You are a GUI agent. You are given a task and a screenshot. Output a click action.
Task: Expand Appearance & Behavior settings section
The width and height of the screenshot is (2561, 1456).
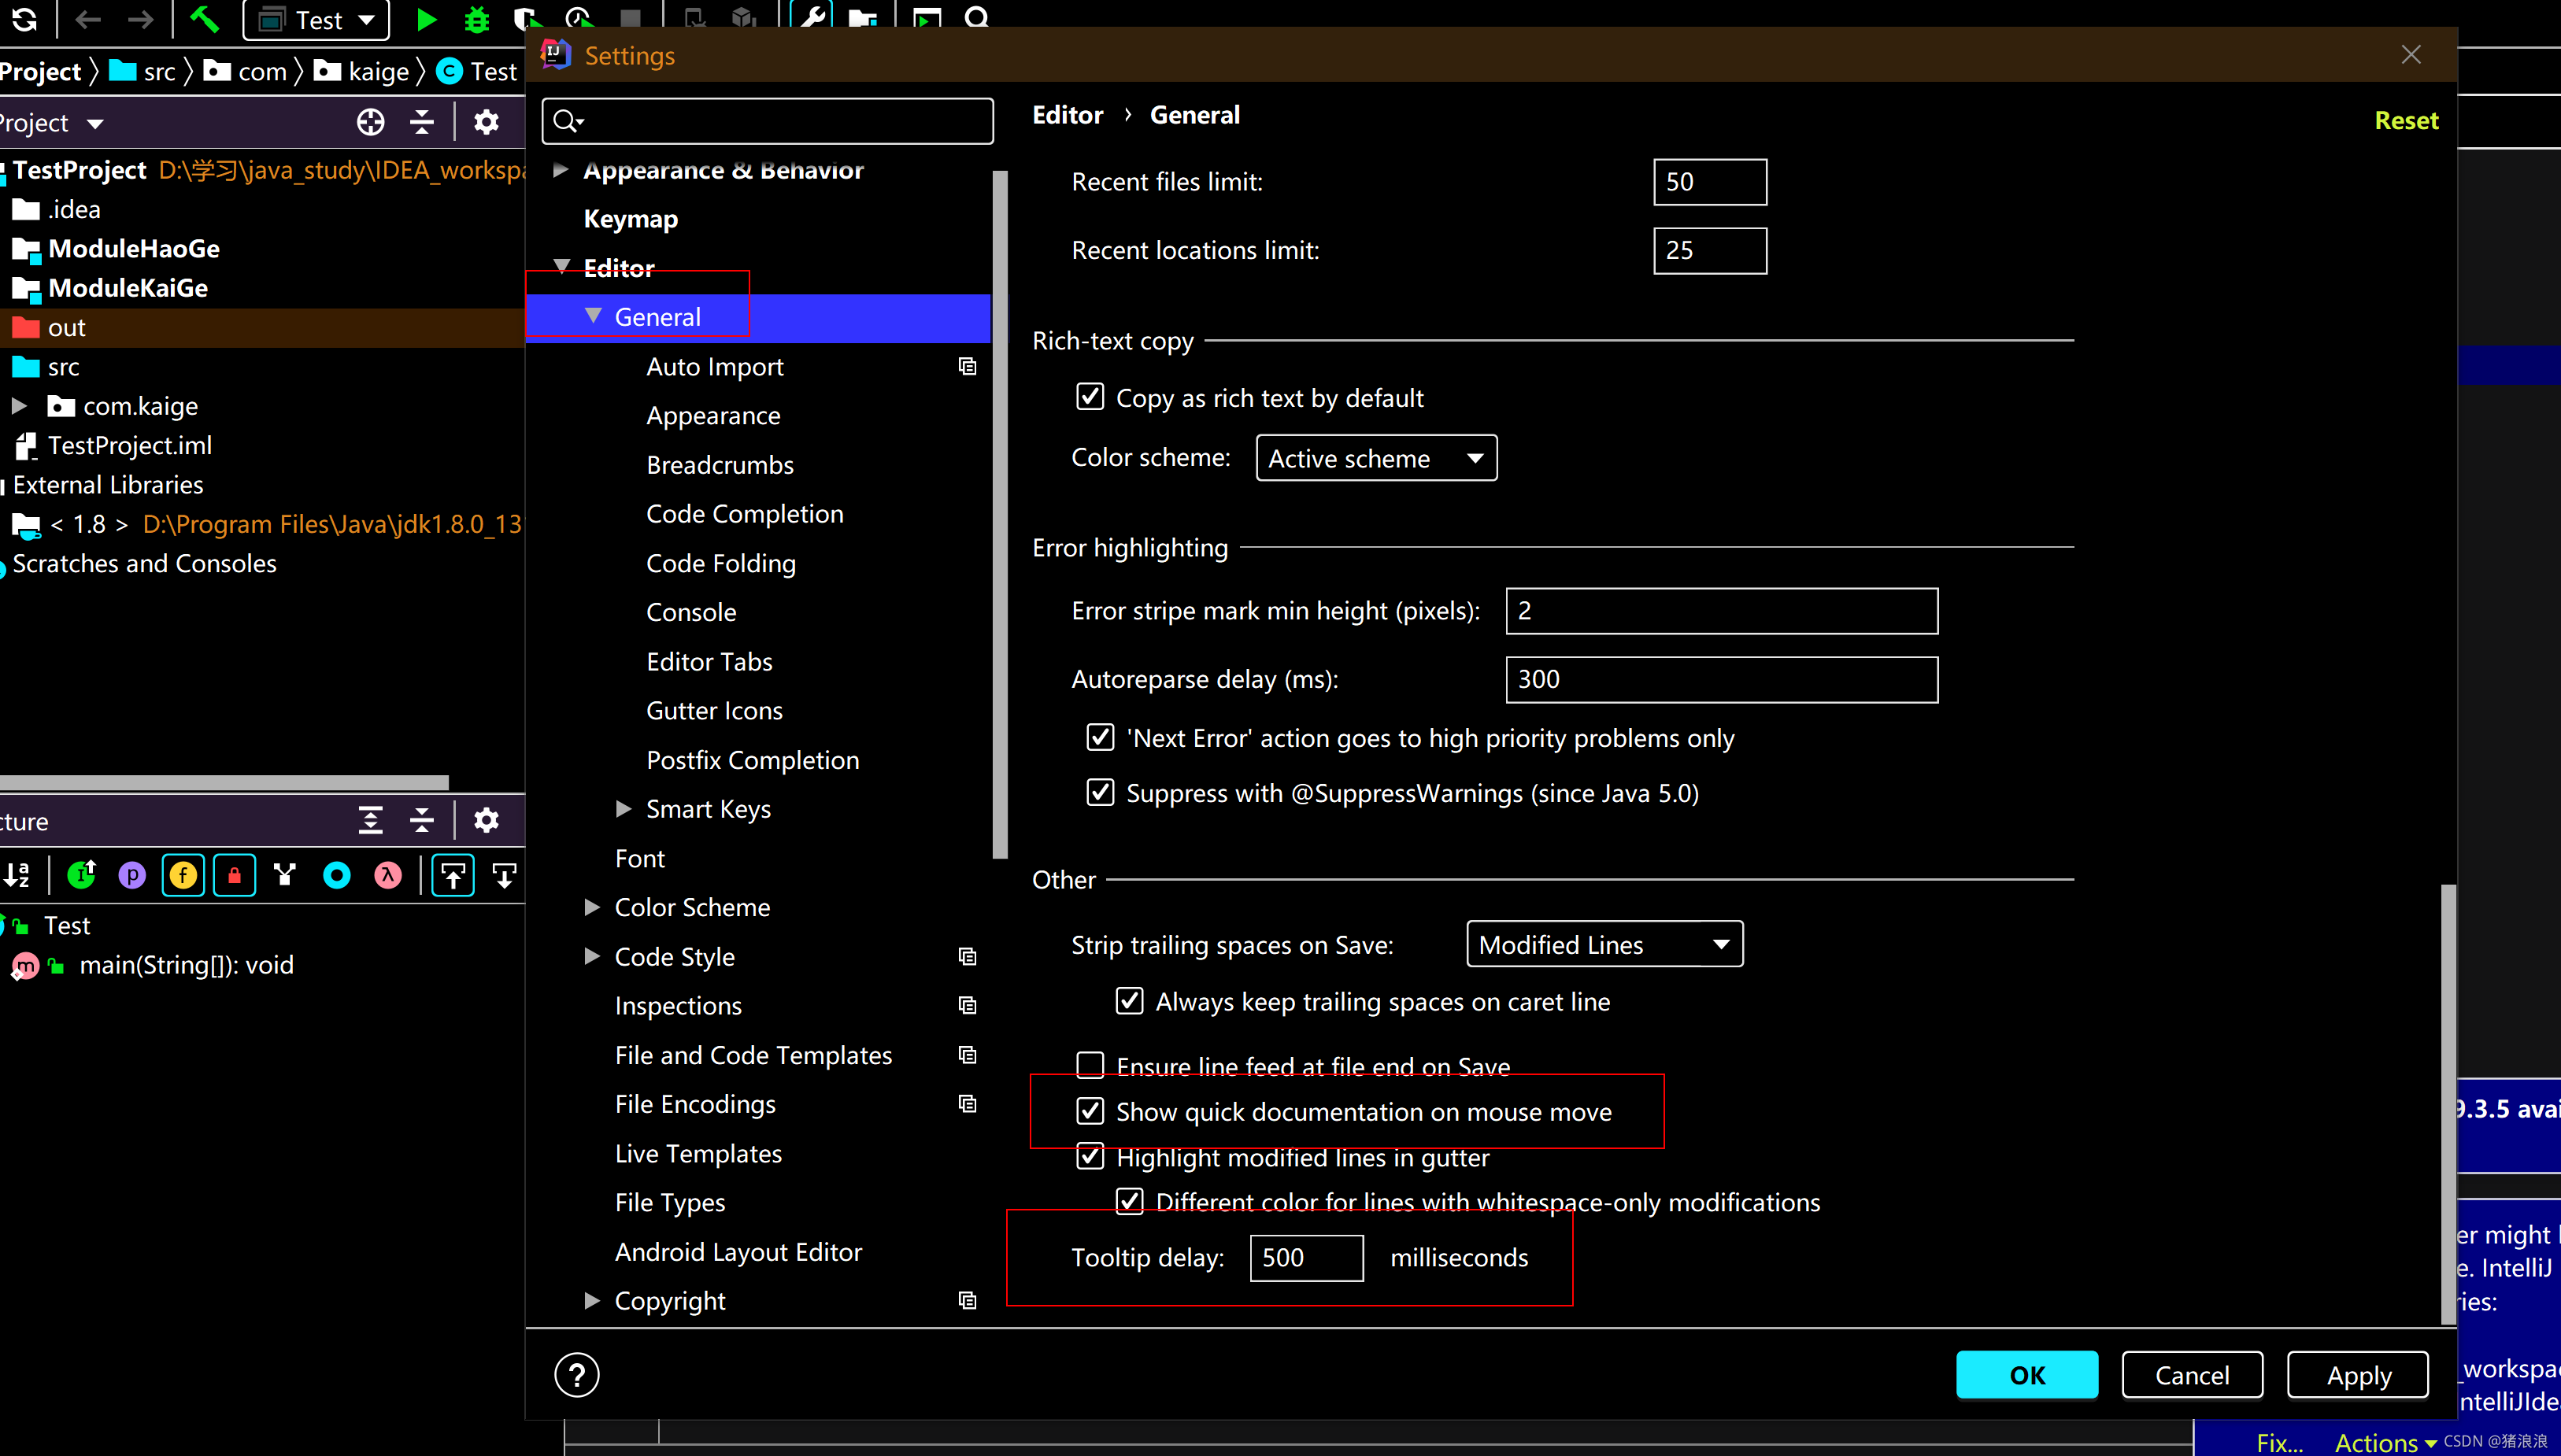click(x=560, y=170)
